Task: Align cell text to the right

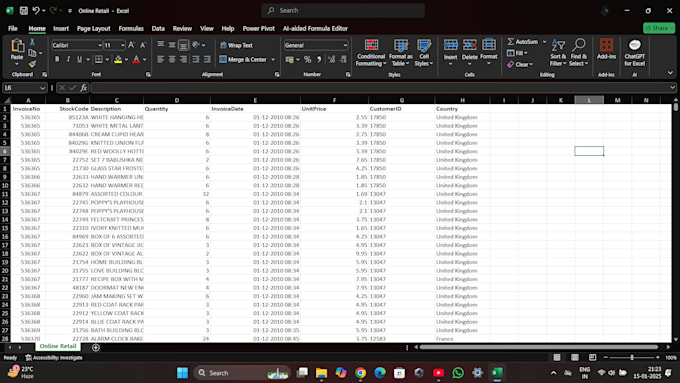Action: point(183,59)
